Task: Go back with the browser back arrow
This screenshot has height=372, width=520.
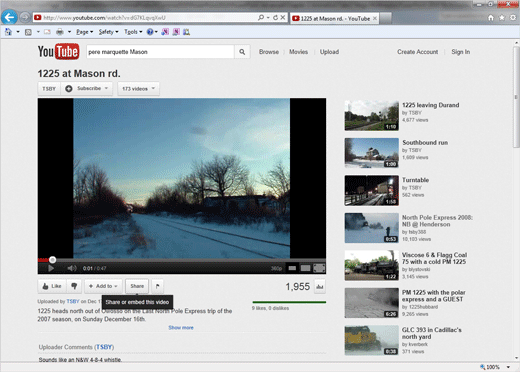Action: pyautogui.click(x=9, y=17)
